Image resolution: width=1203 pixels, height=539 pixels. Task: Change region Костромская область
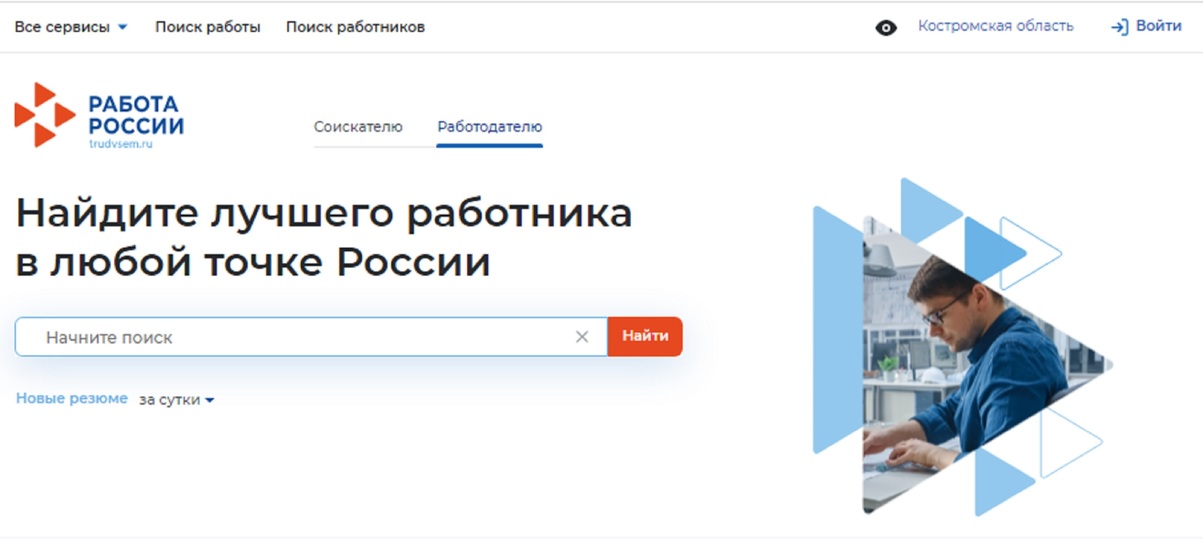click(x=996, y=26)
